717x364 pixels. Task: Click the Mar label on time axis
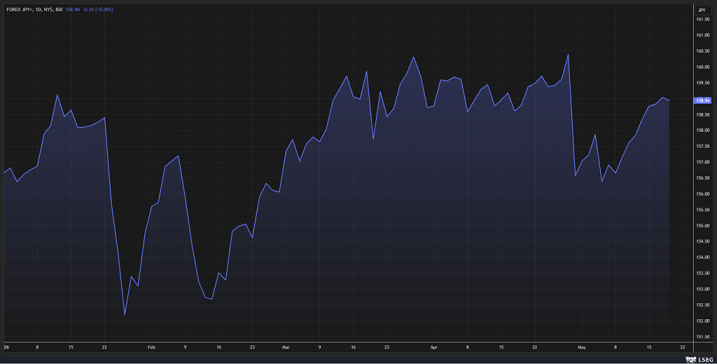click(286, 348)
